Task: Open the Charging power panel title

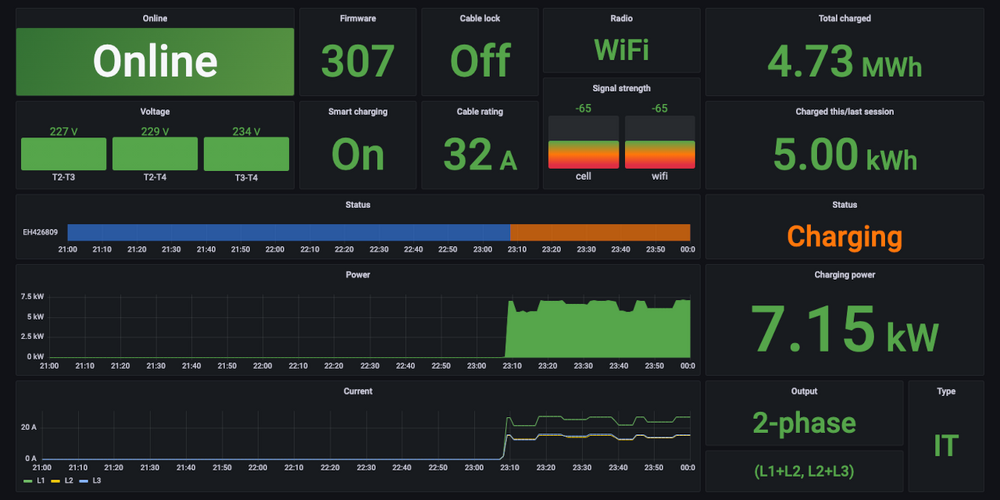Action: [845, 274]
